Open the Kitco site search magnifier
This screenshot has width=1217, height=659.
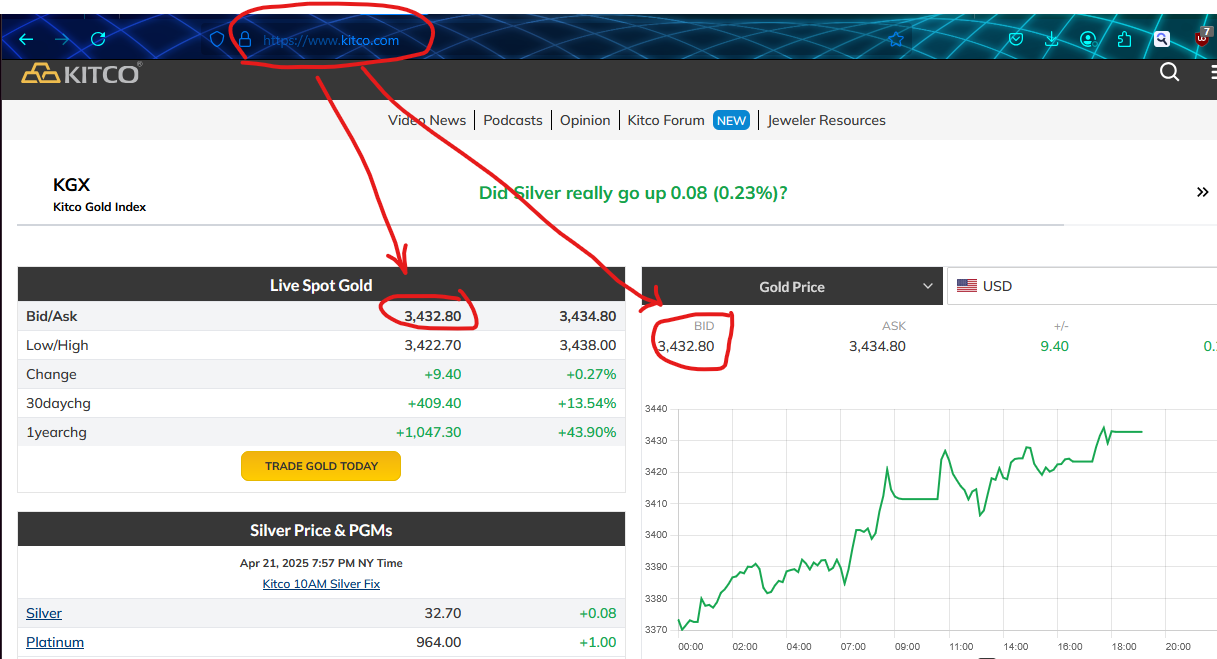tap(1169, 72)
